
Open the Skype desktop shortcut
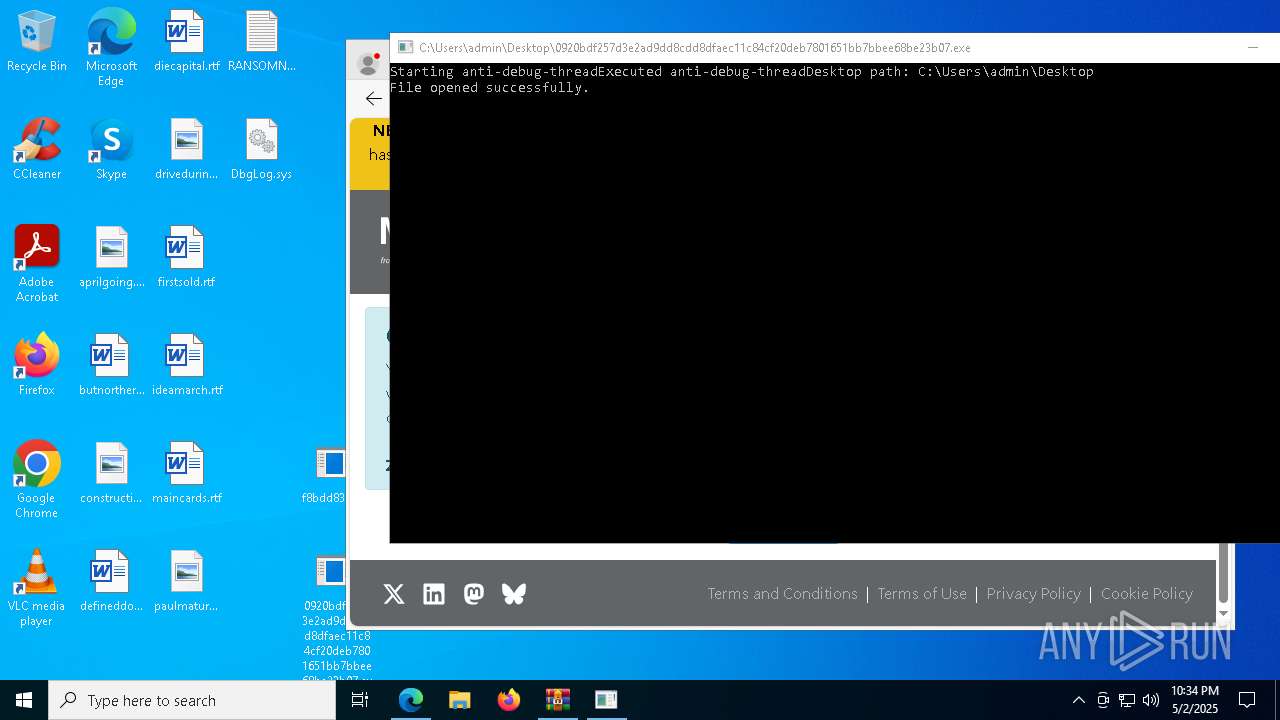[x=111, y=150]
